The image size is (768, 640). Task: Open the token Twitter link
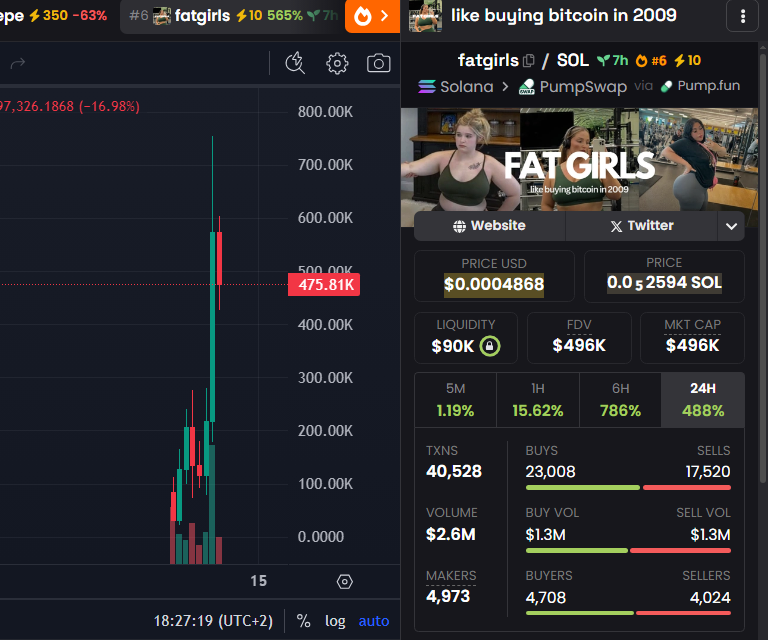[x=641, y=226]
